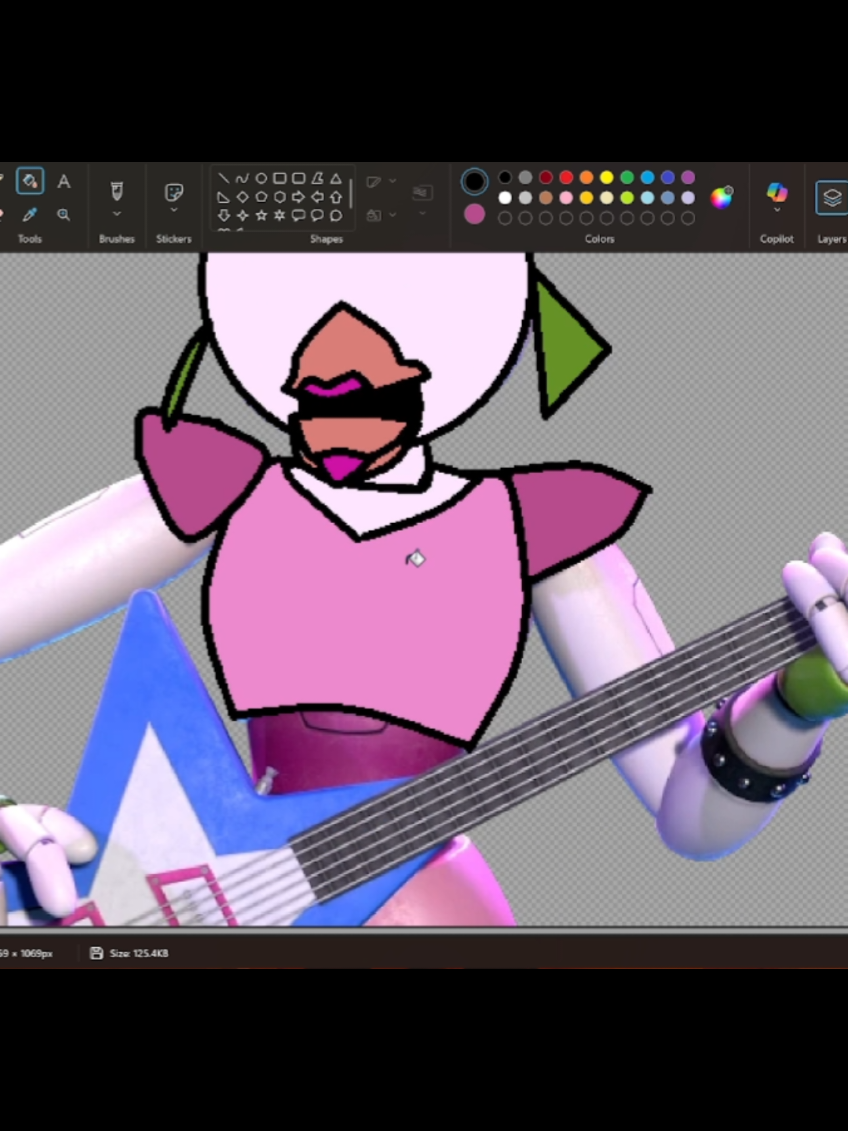The height and width of the screenshot is (1131, 848).
Task: Pick lavender from the color palette
Action: pyautogui.click(x=688, y=198)
